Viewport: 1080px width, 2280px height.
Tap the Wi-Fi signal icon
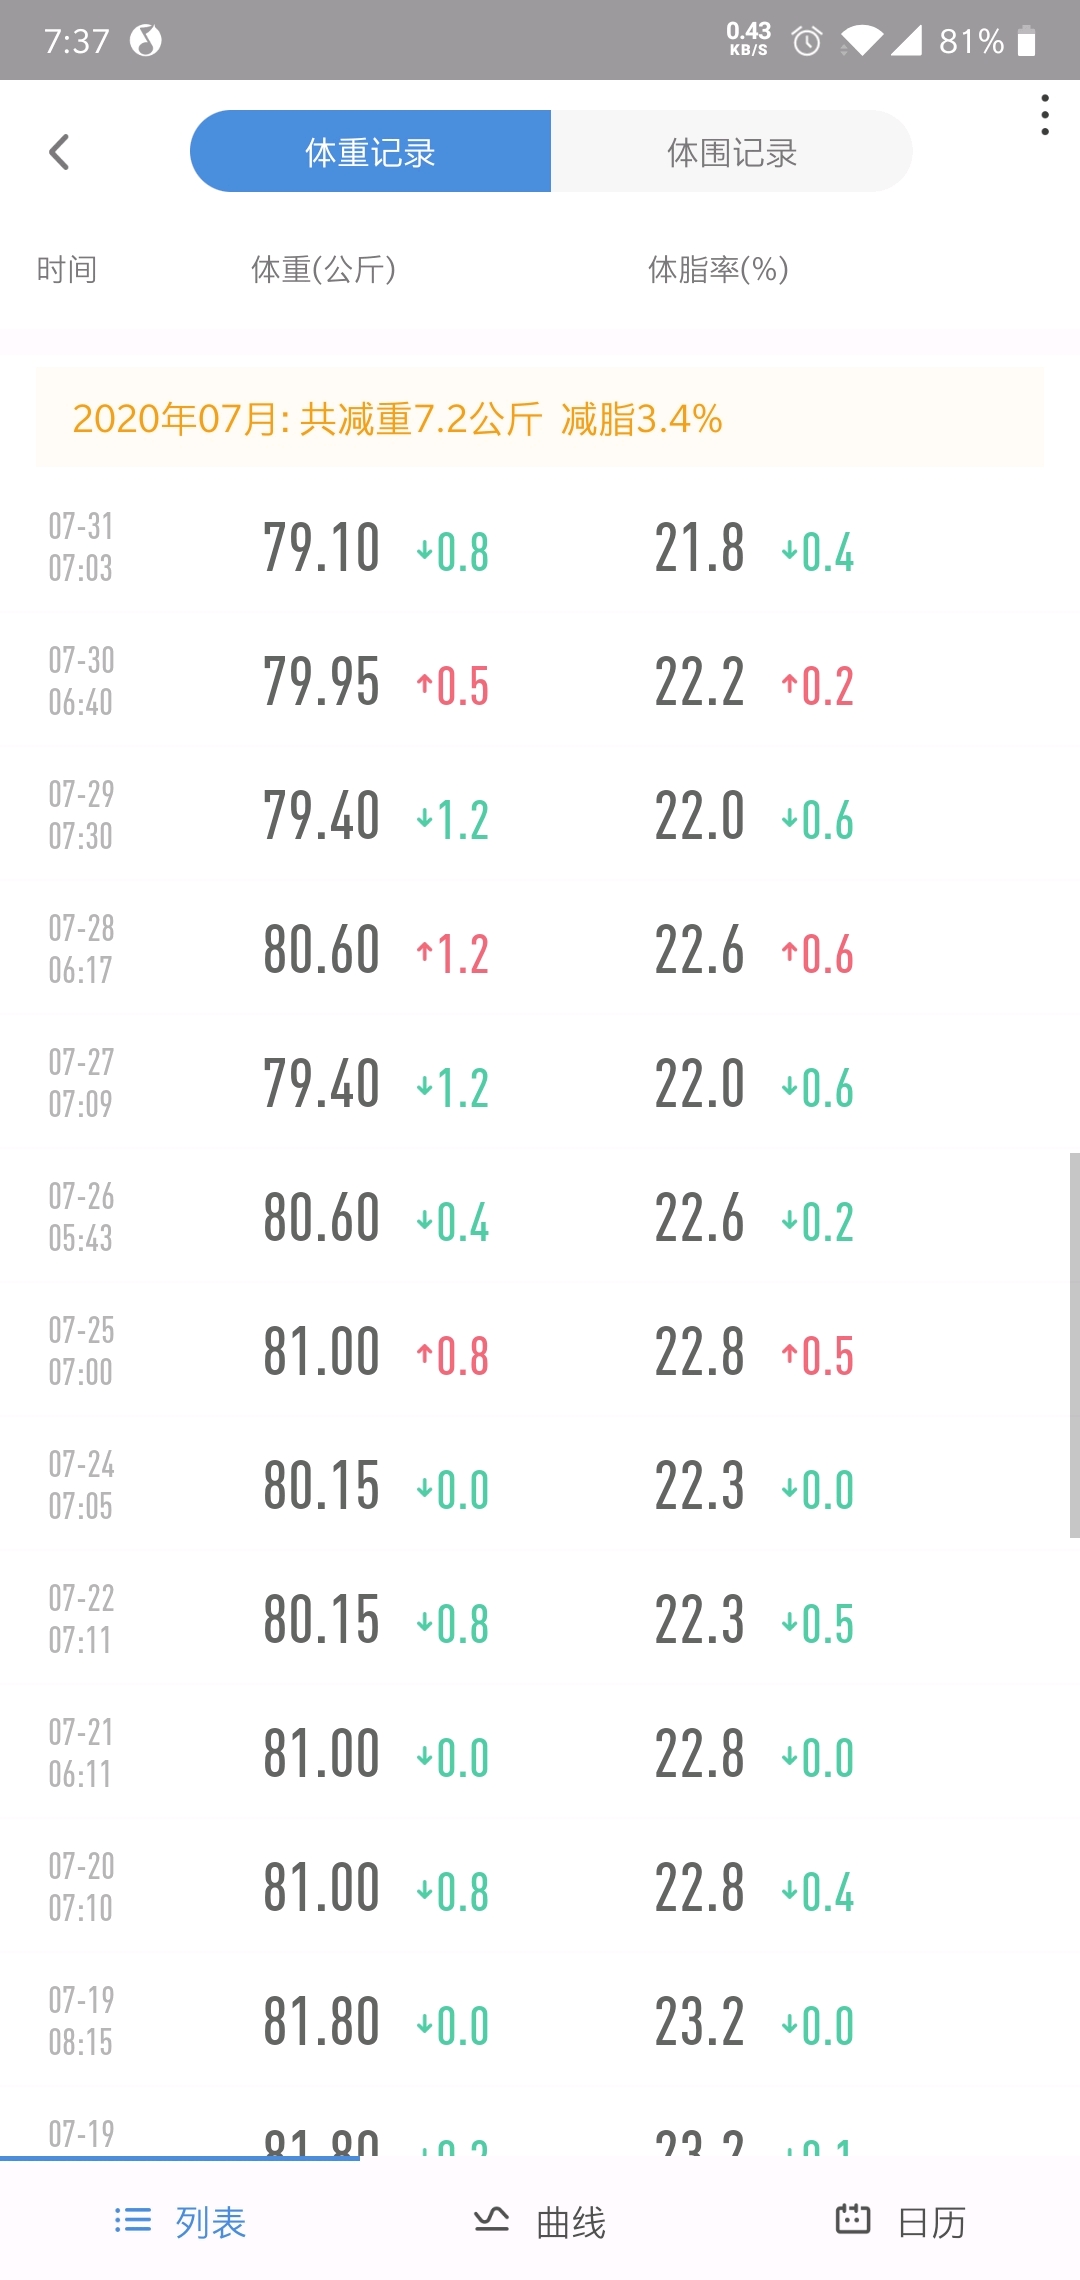pos(861,41)
